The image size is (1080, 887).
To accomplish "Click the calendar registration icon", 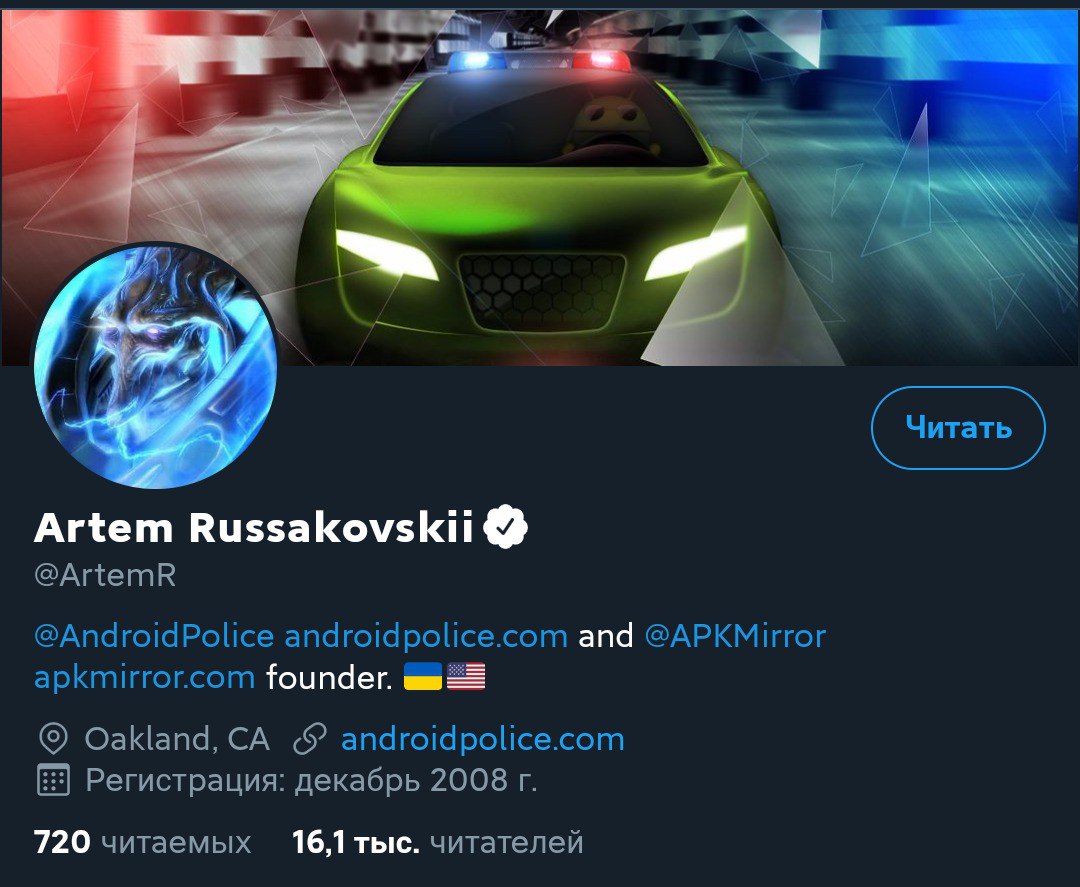I will click(53, 780).
